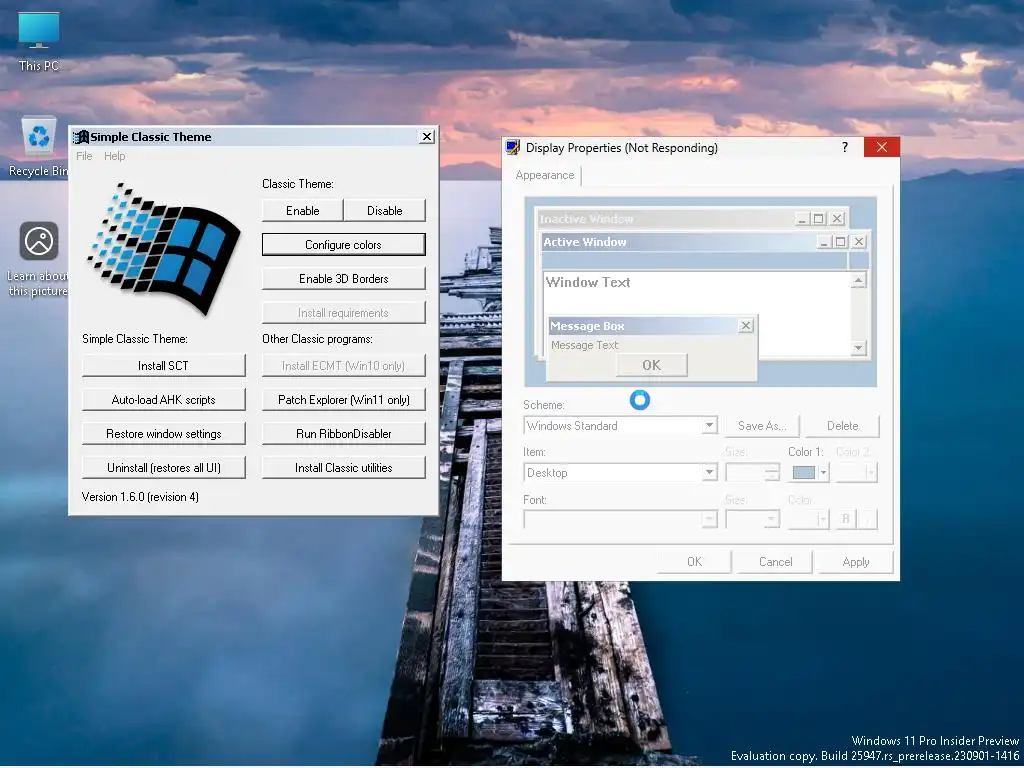Toggle the italic font button beside bold

pos(867,520)
